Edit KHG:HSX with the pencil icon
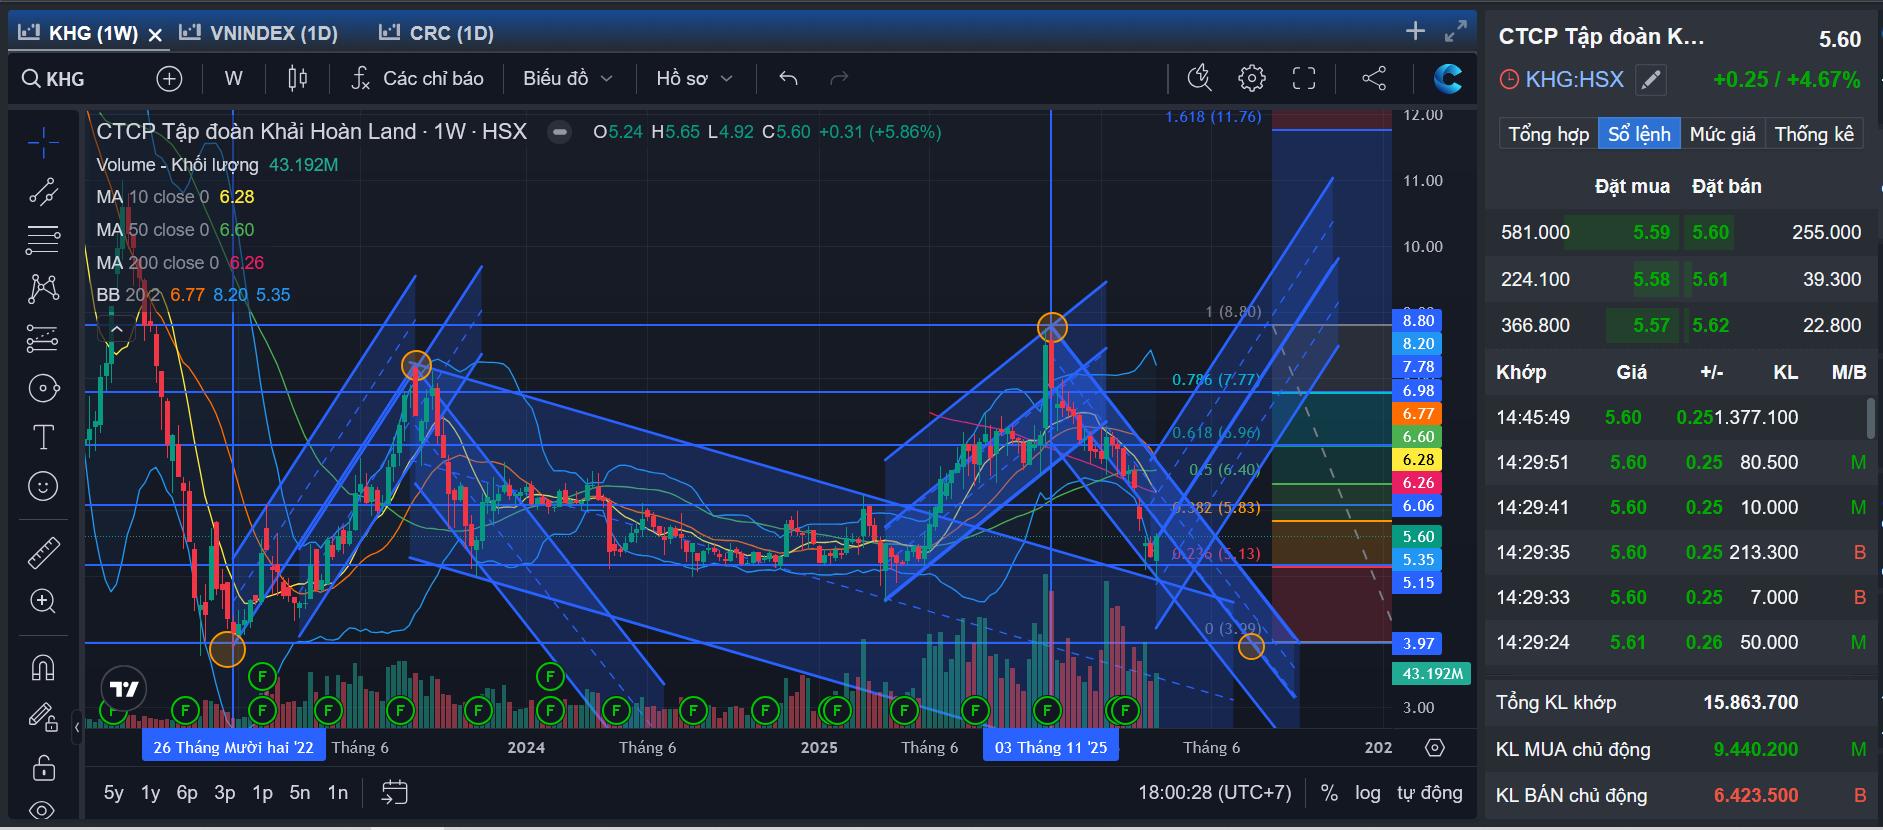The width and height of the screenshot is (1883, 830). [1651, 80]
